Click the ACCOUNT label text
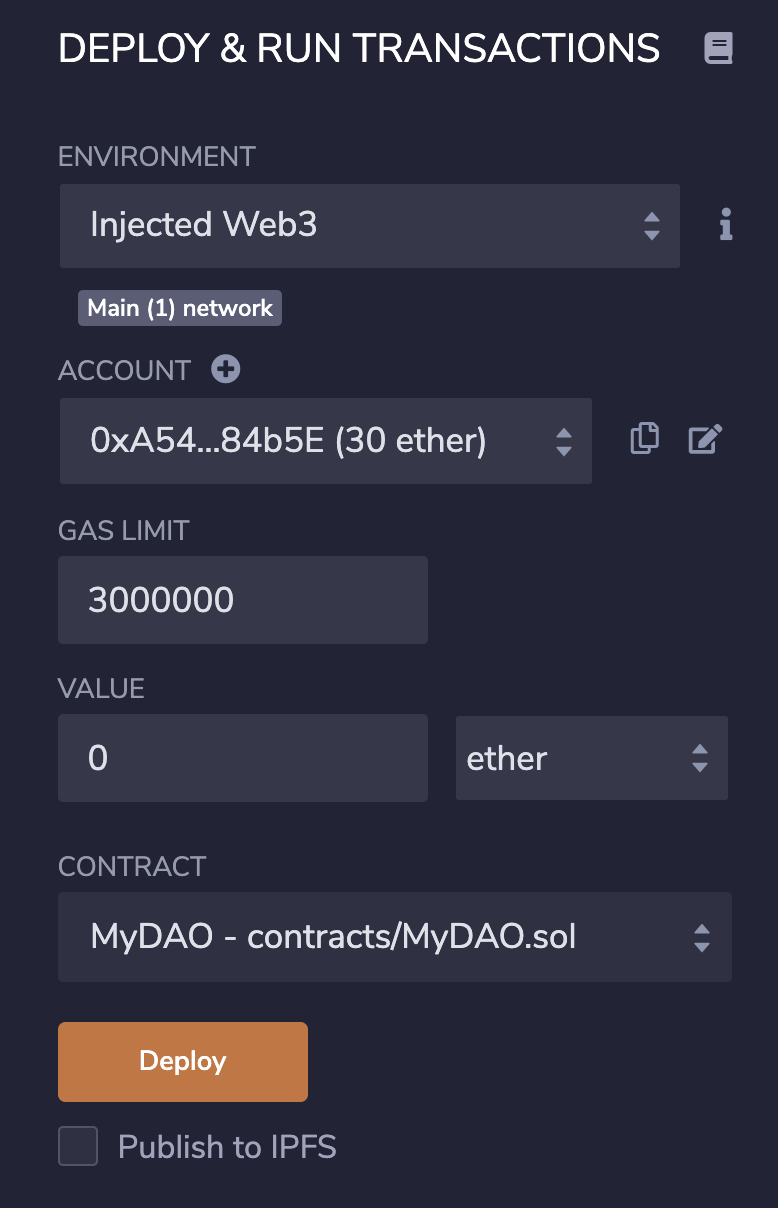This screenshot has width=778, height=1208. (x=124, y=370)
